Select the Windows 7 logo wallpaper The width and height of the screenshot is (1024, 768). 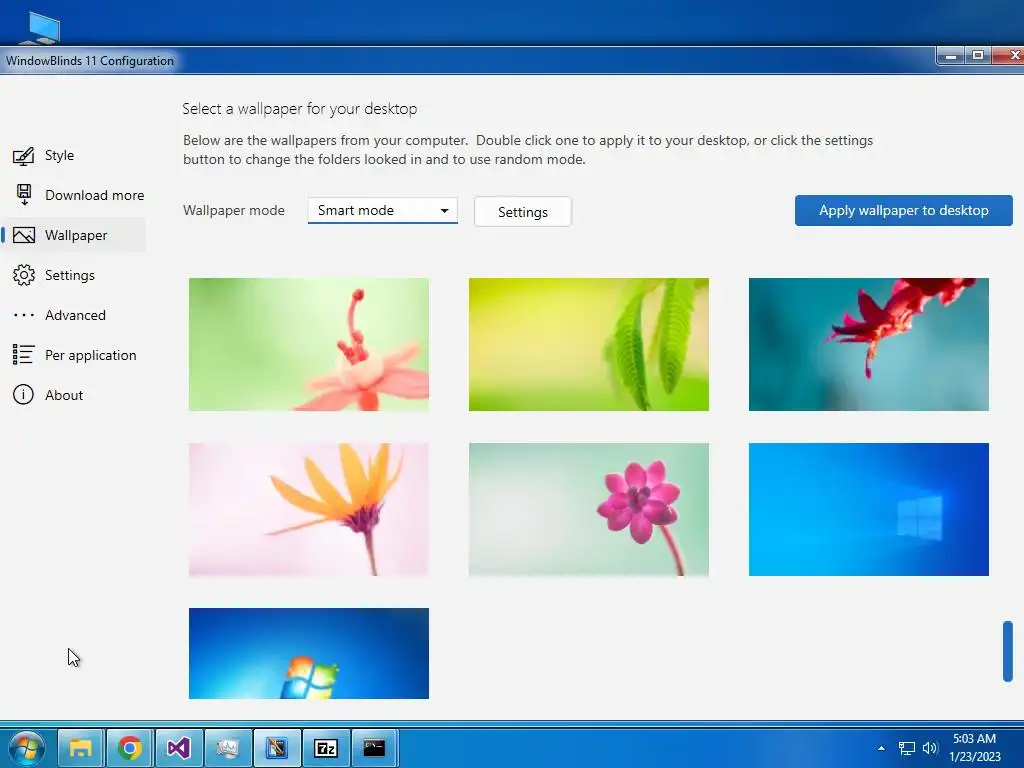[x=309, y=653]
